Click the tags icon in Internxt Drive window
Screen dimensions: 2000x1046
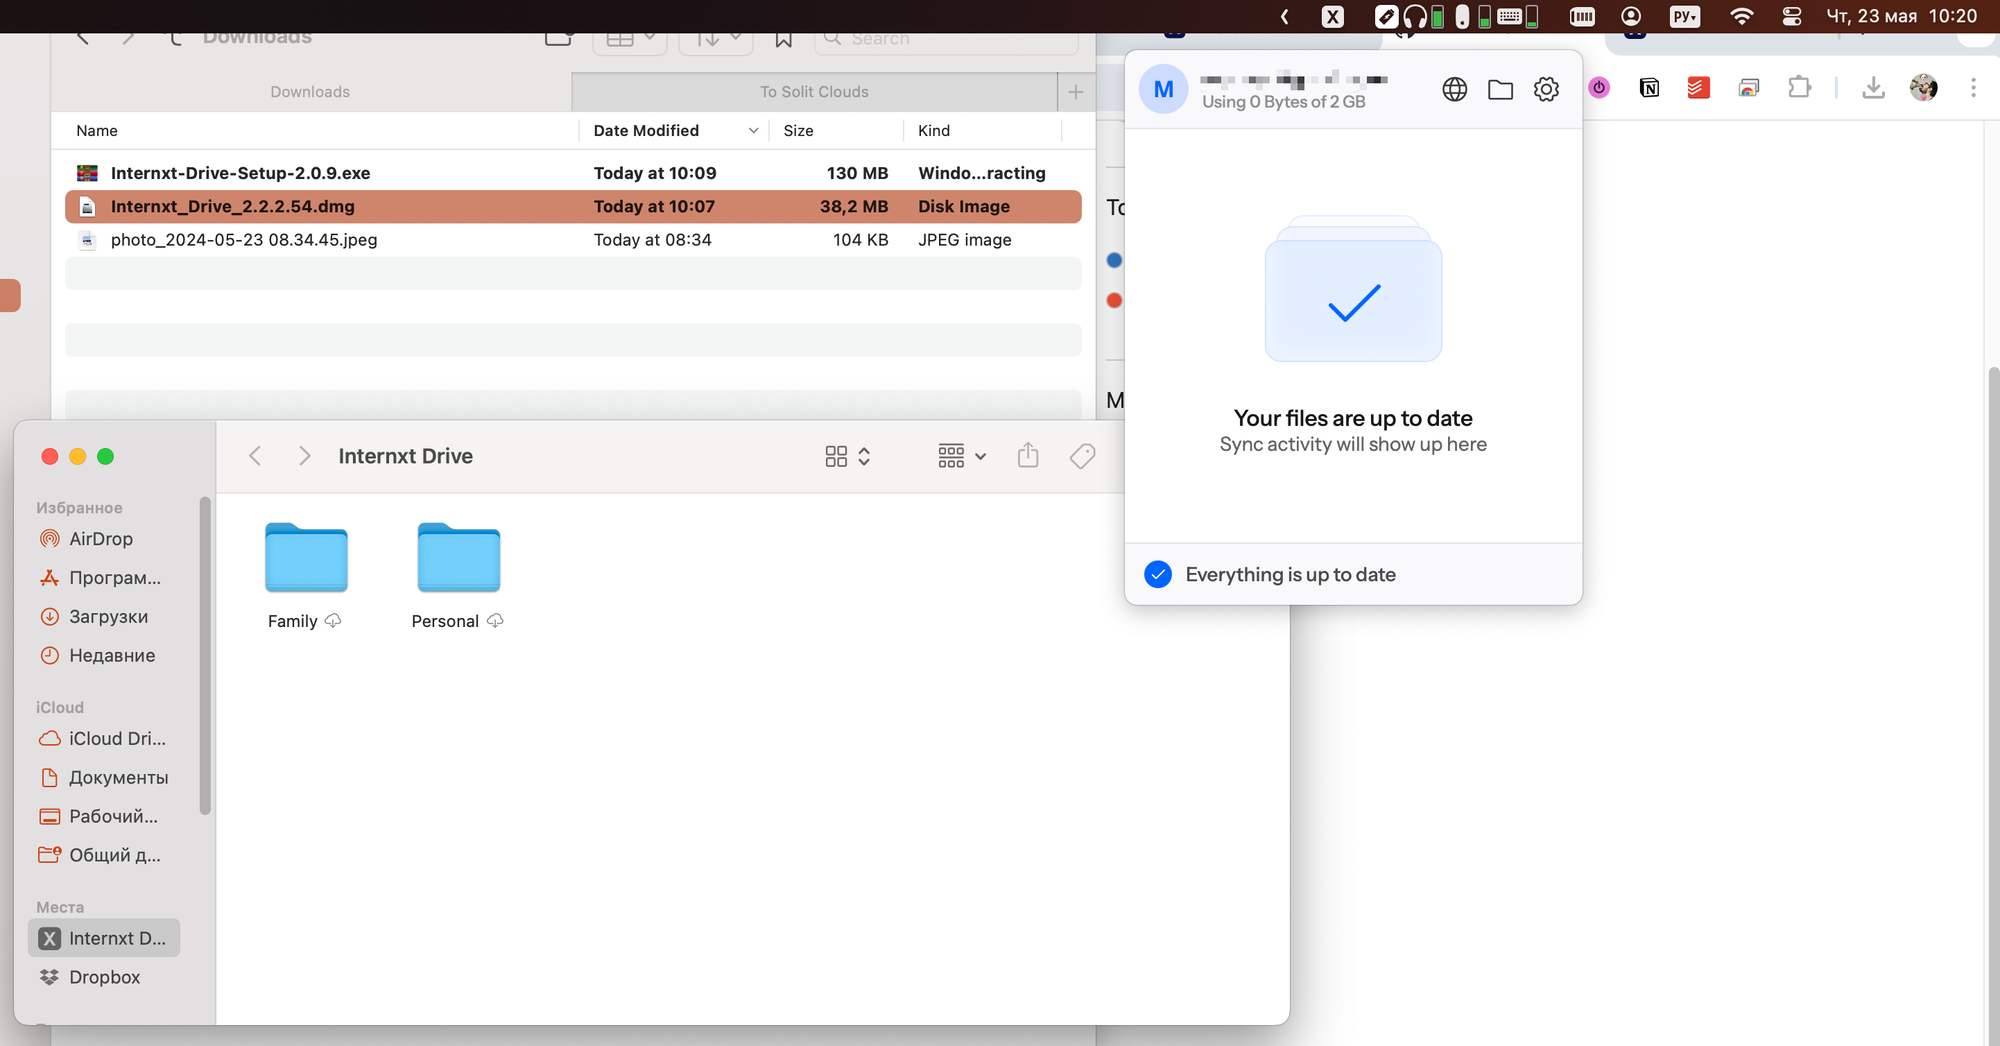tap(1082, 456)
